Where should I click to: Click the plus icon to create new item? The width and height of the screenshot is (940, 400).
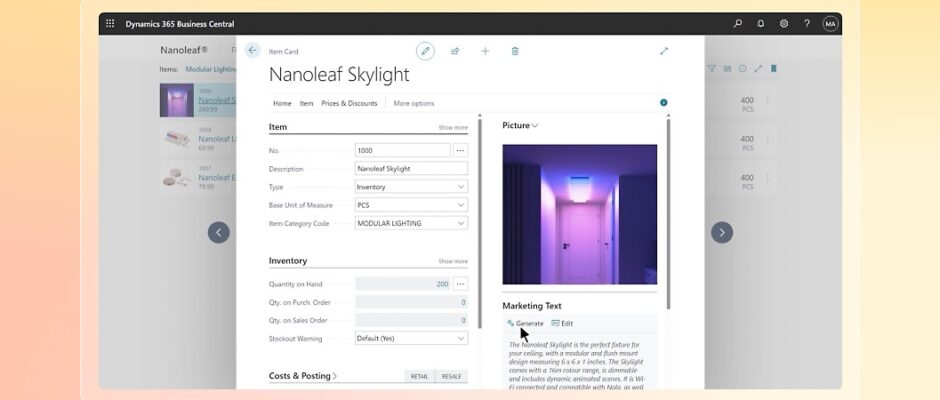point(485,51)
